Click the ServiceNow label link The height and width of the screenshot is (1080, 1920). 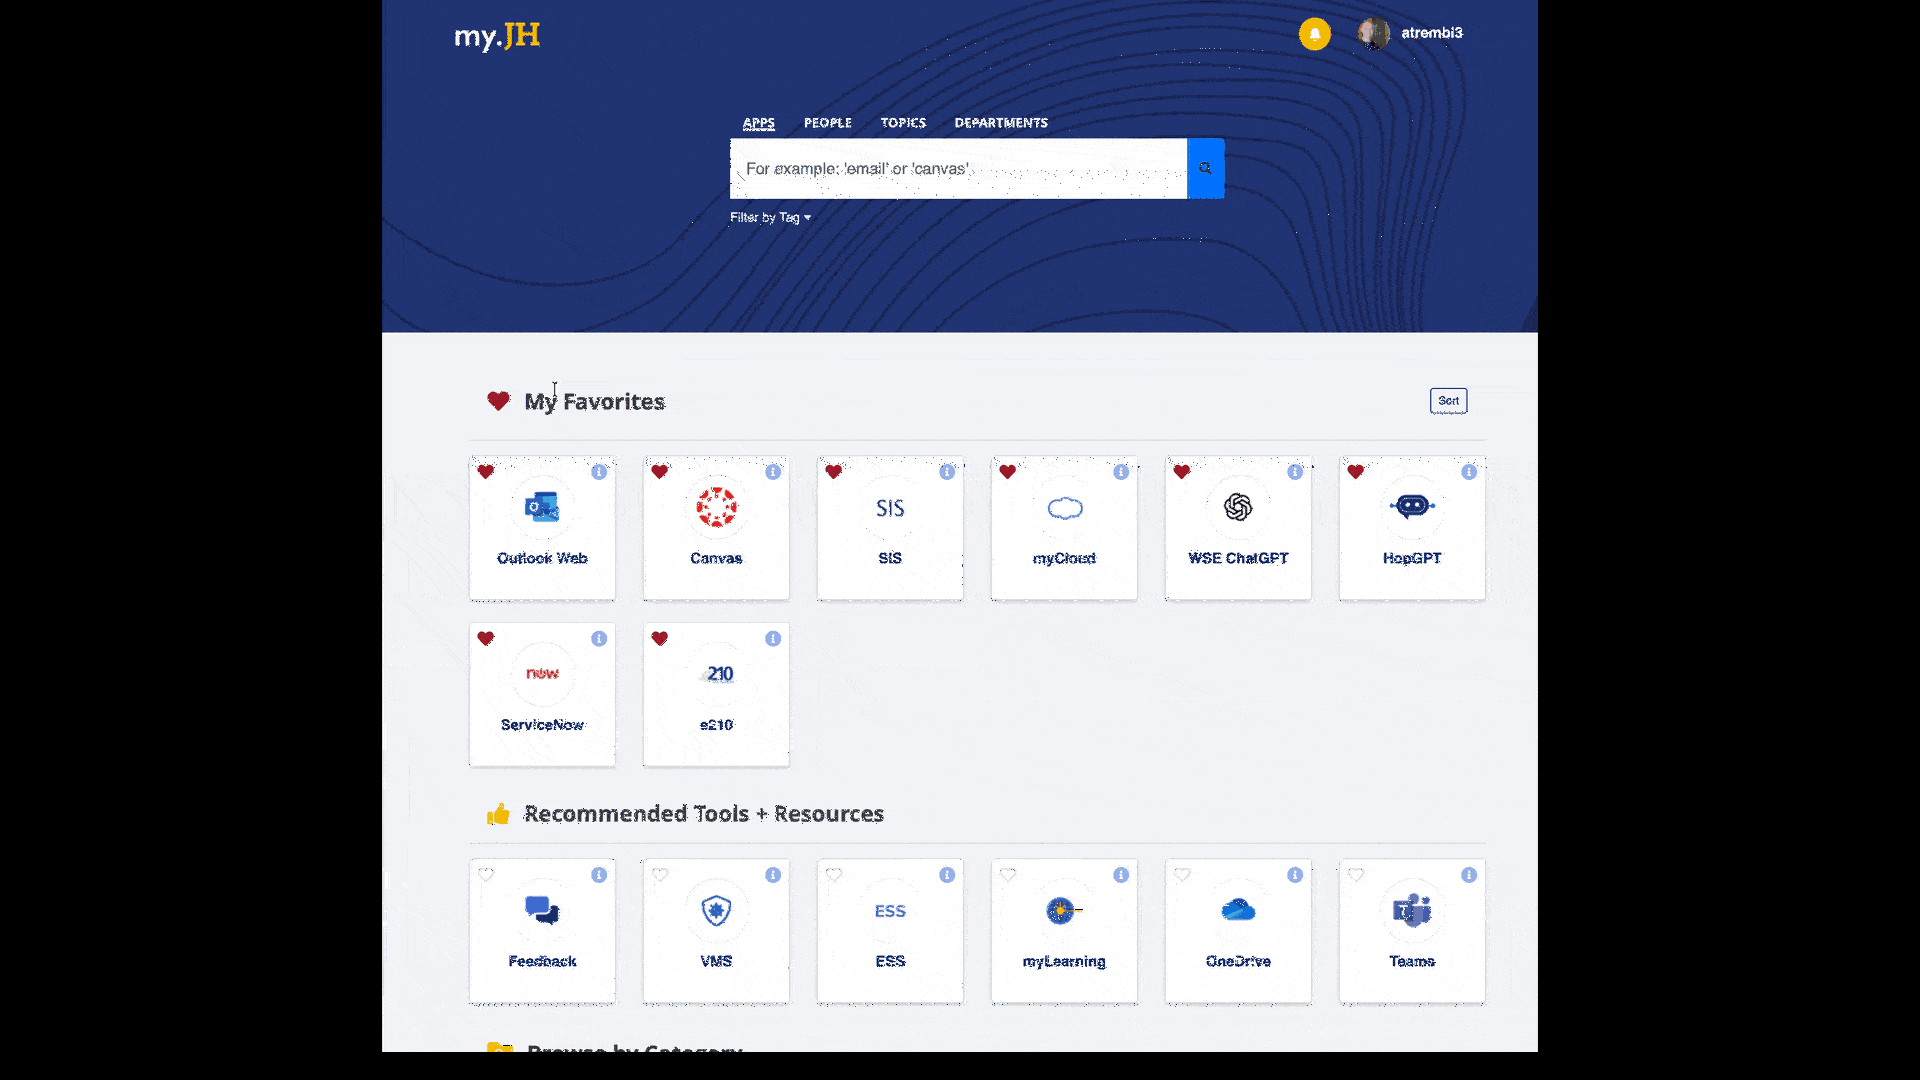click(542, 725)
